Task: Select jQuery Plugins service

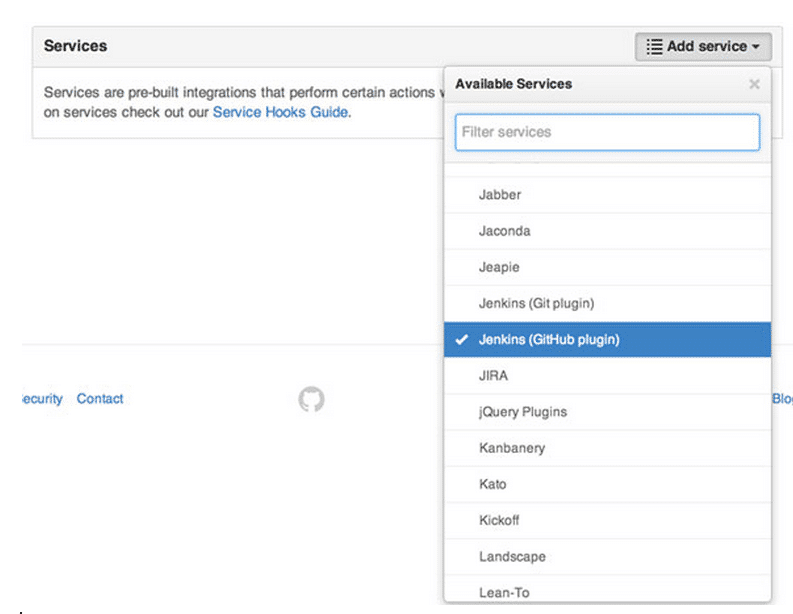Action: click(607, 412)
